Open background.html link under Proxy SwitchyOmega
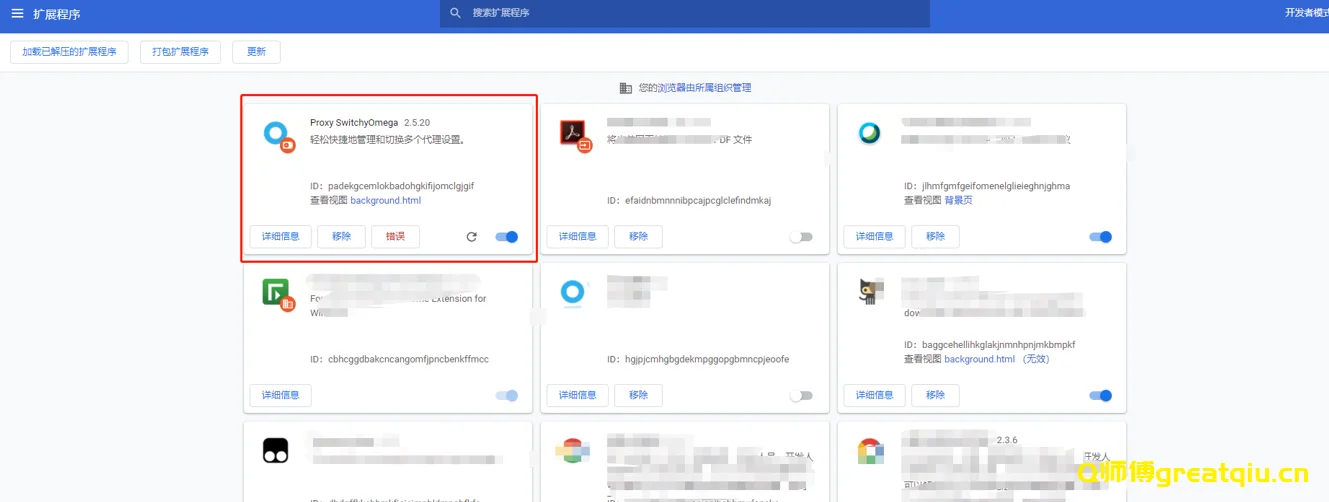Screen dimensions: 1329x502 pyautogui.click(x=385, y=200)
